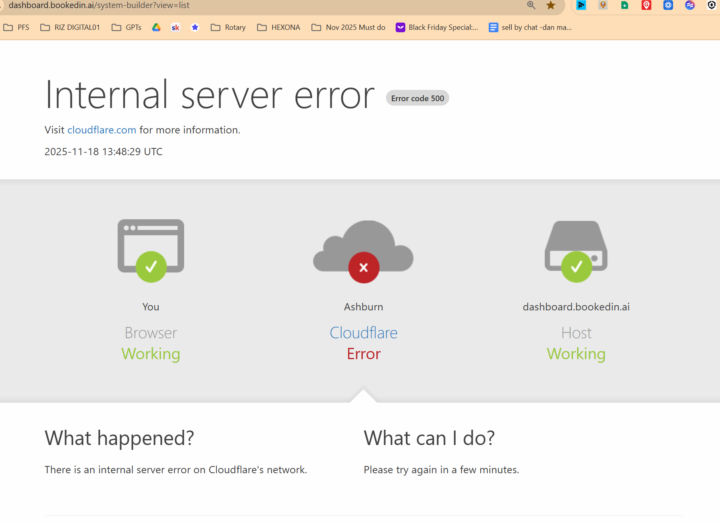Open the Black Friday Special bookmark
Screen dimensions: 720x522
click(437, 28)
